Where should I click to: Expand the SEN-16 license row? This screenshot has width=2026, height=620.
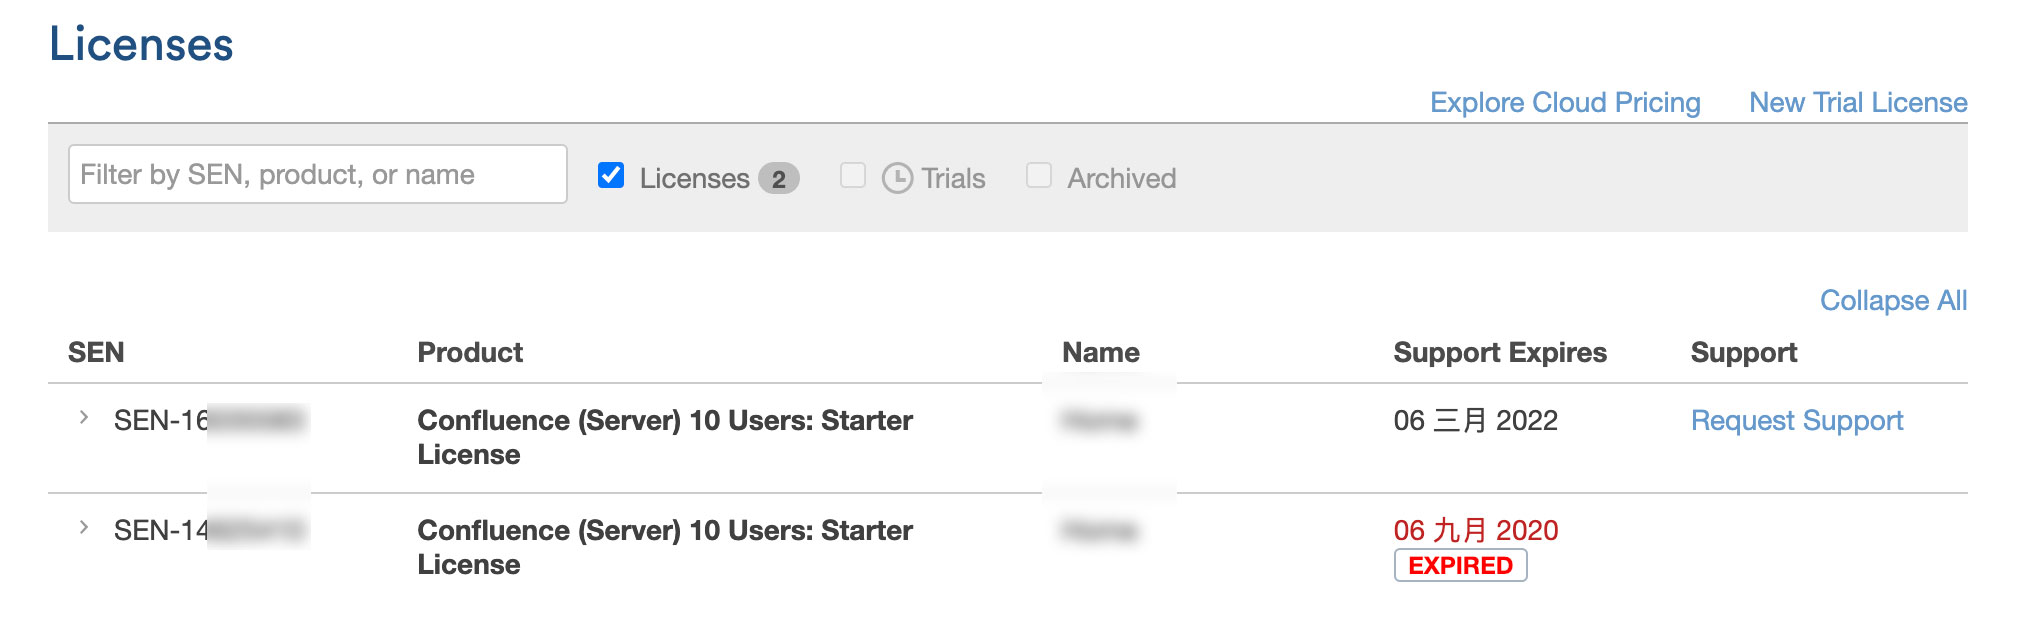(84, 418)
